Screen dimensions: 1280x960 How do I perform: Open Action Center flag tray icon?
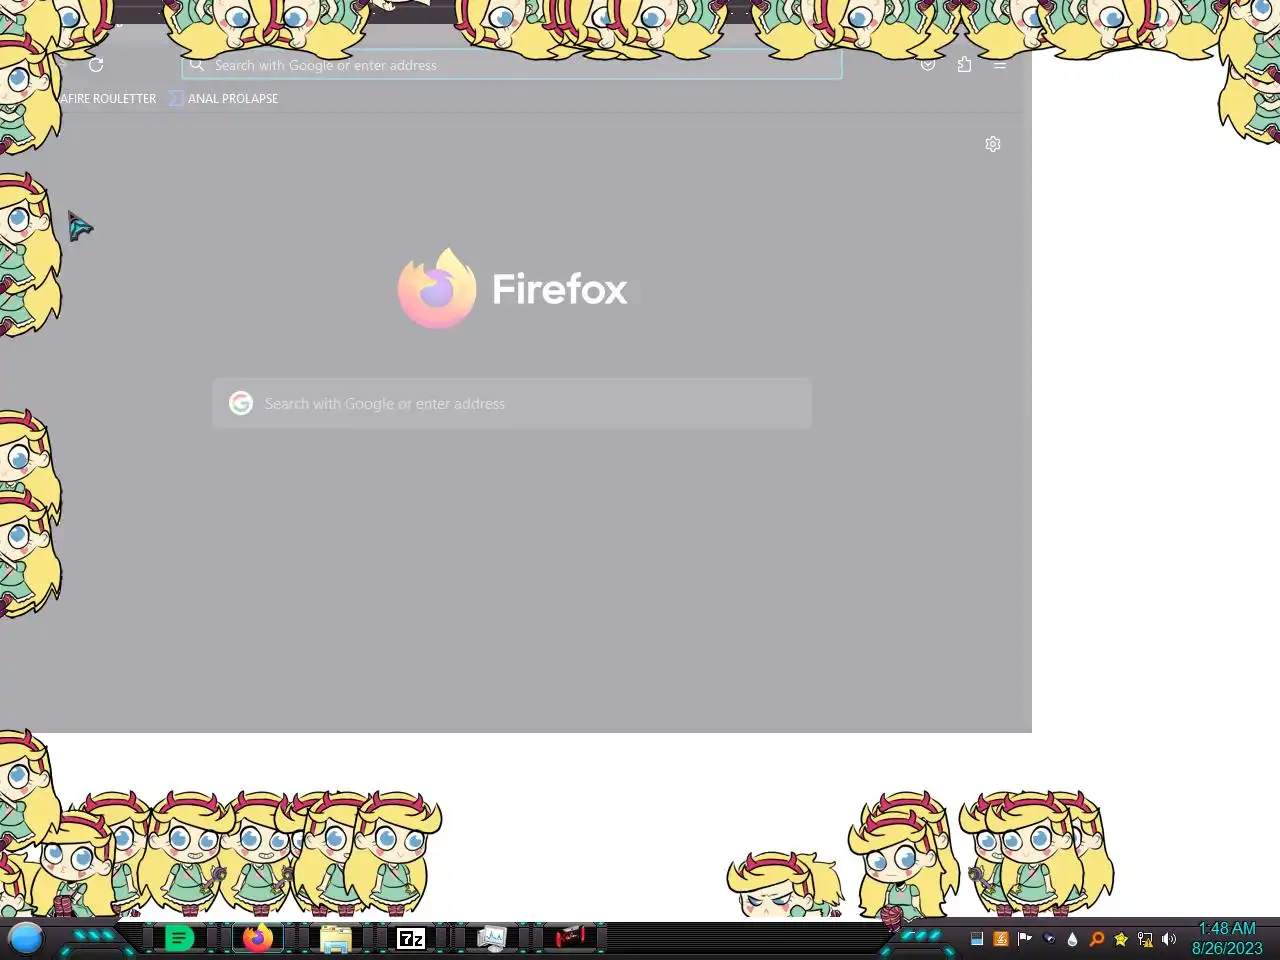(x=1025, y=938)
